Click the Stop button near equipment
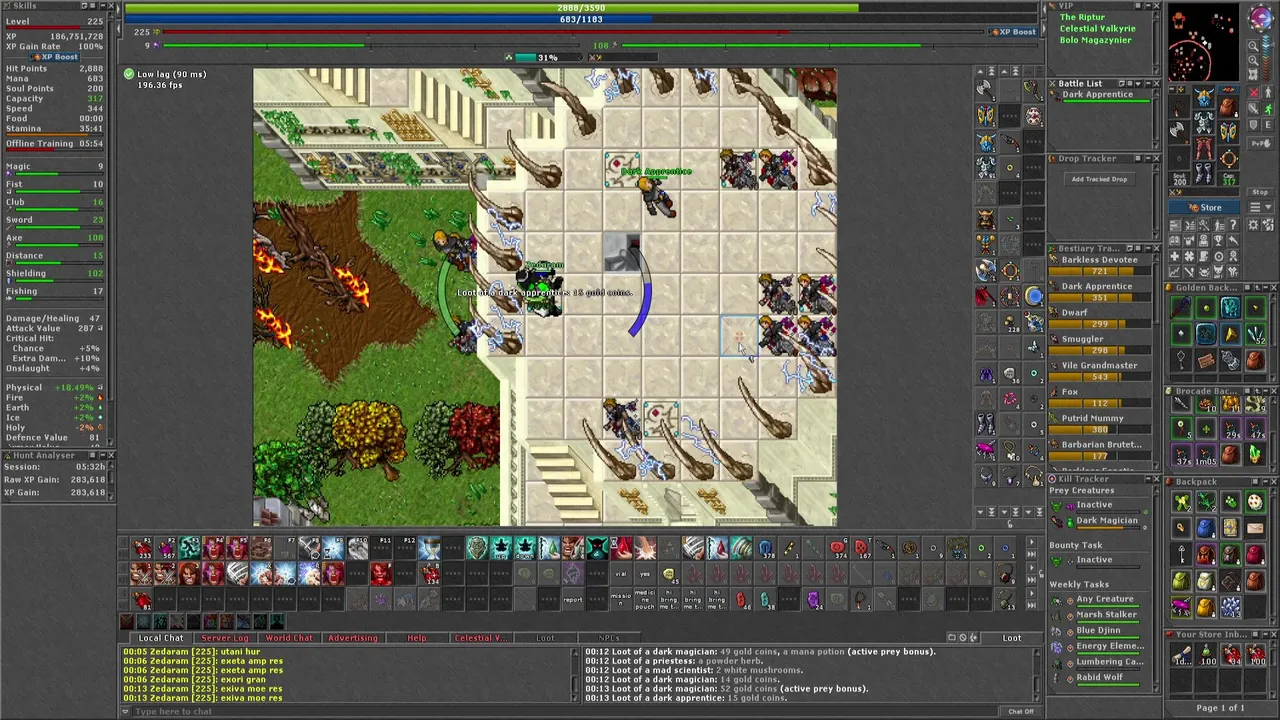The image size is (1280, 720). [1259, 192]
